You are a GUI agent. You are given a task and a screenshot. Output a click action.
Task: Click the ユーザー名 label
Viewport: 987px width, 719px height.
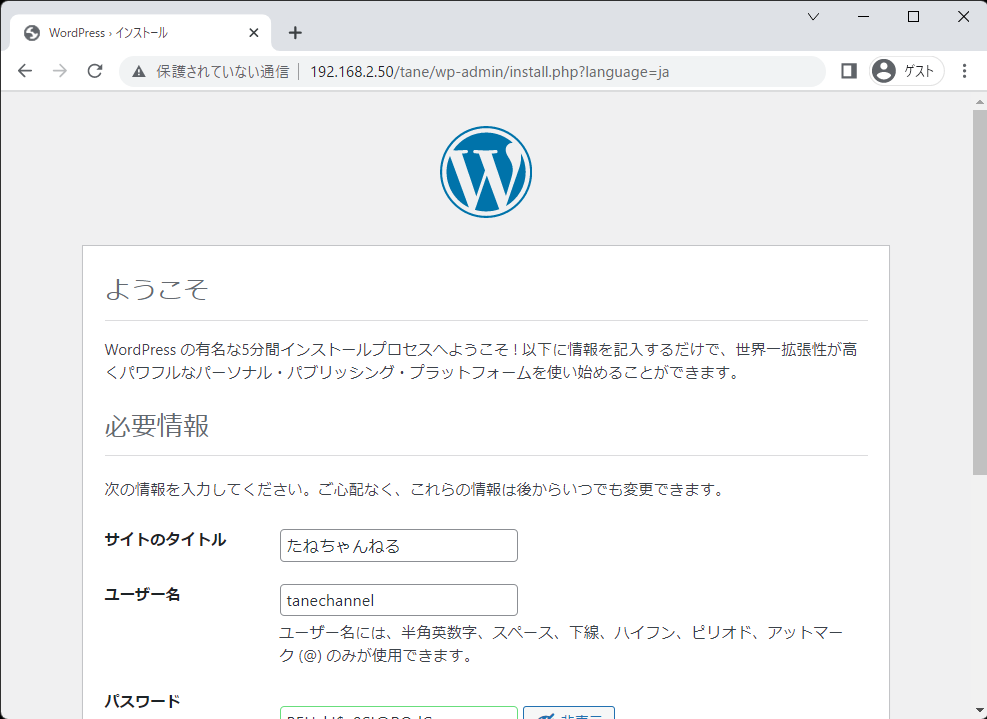[x=142, y=594]
